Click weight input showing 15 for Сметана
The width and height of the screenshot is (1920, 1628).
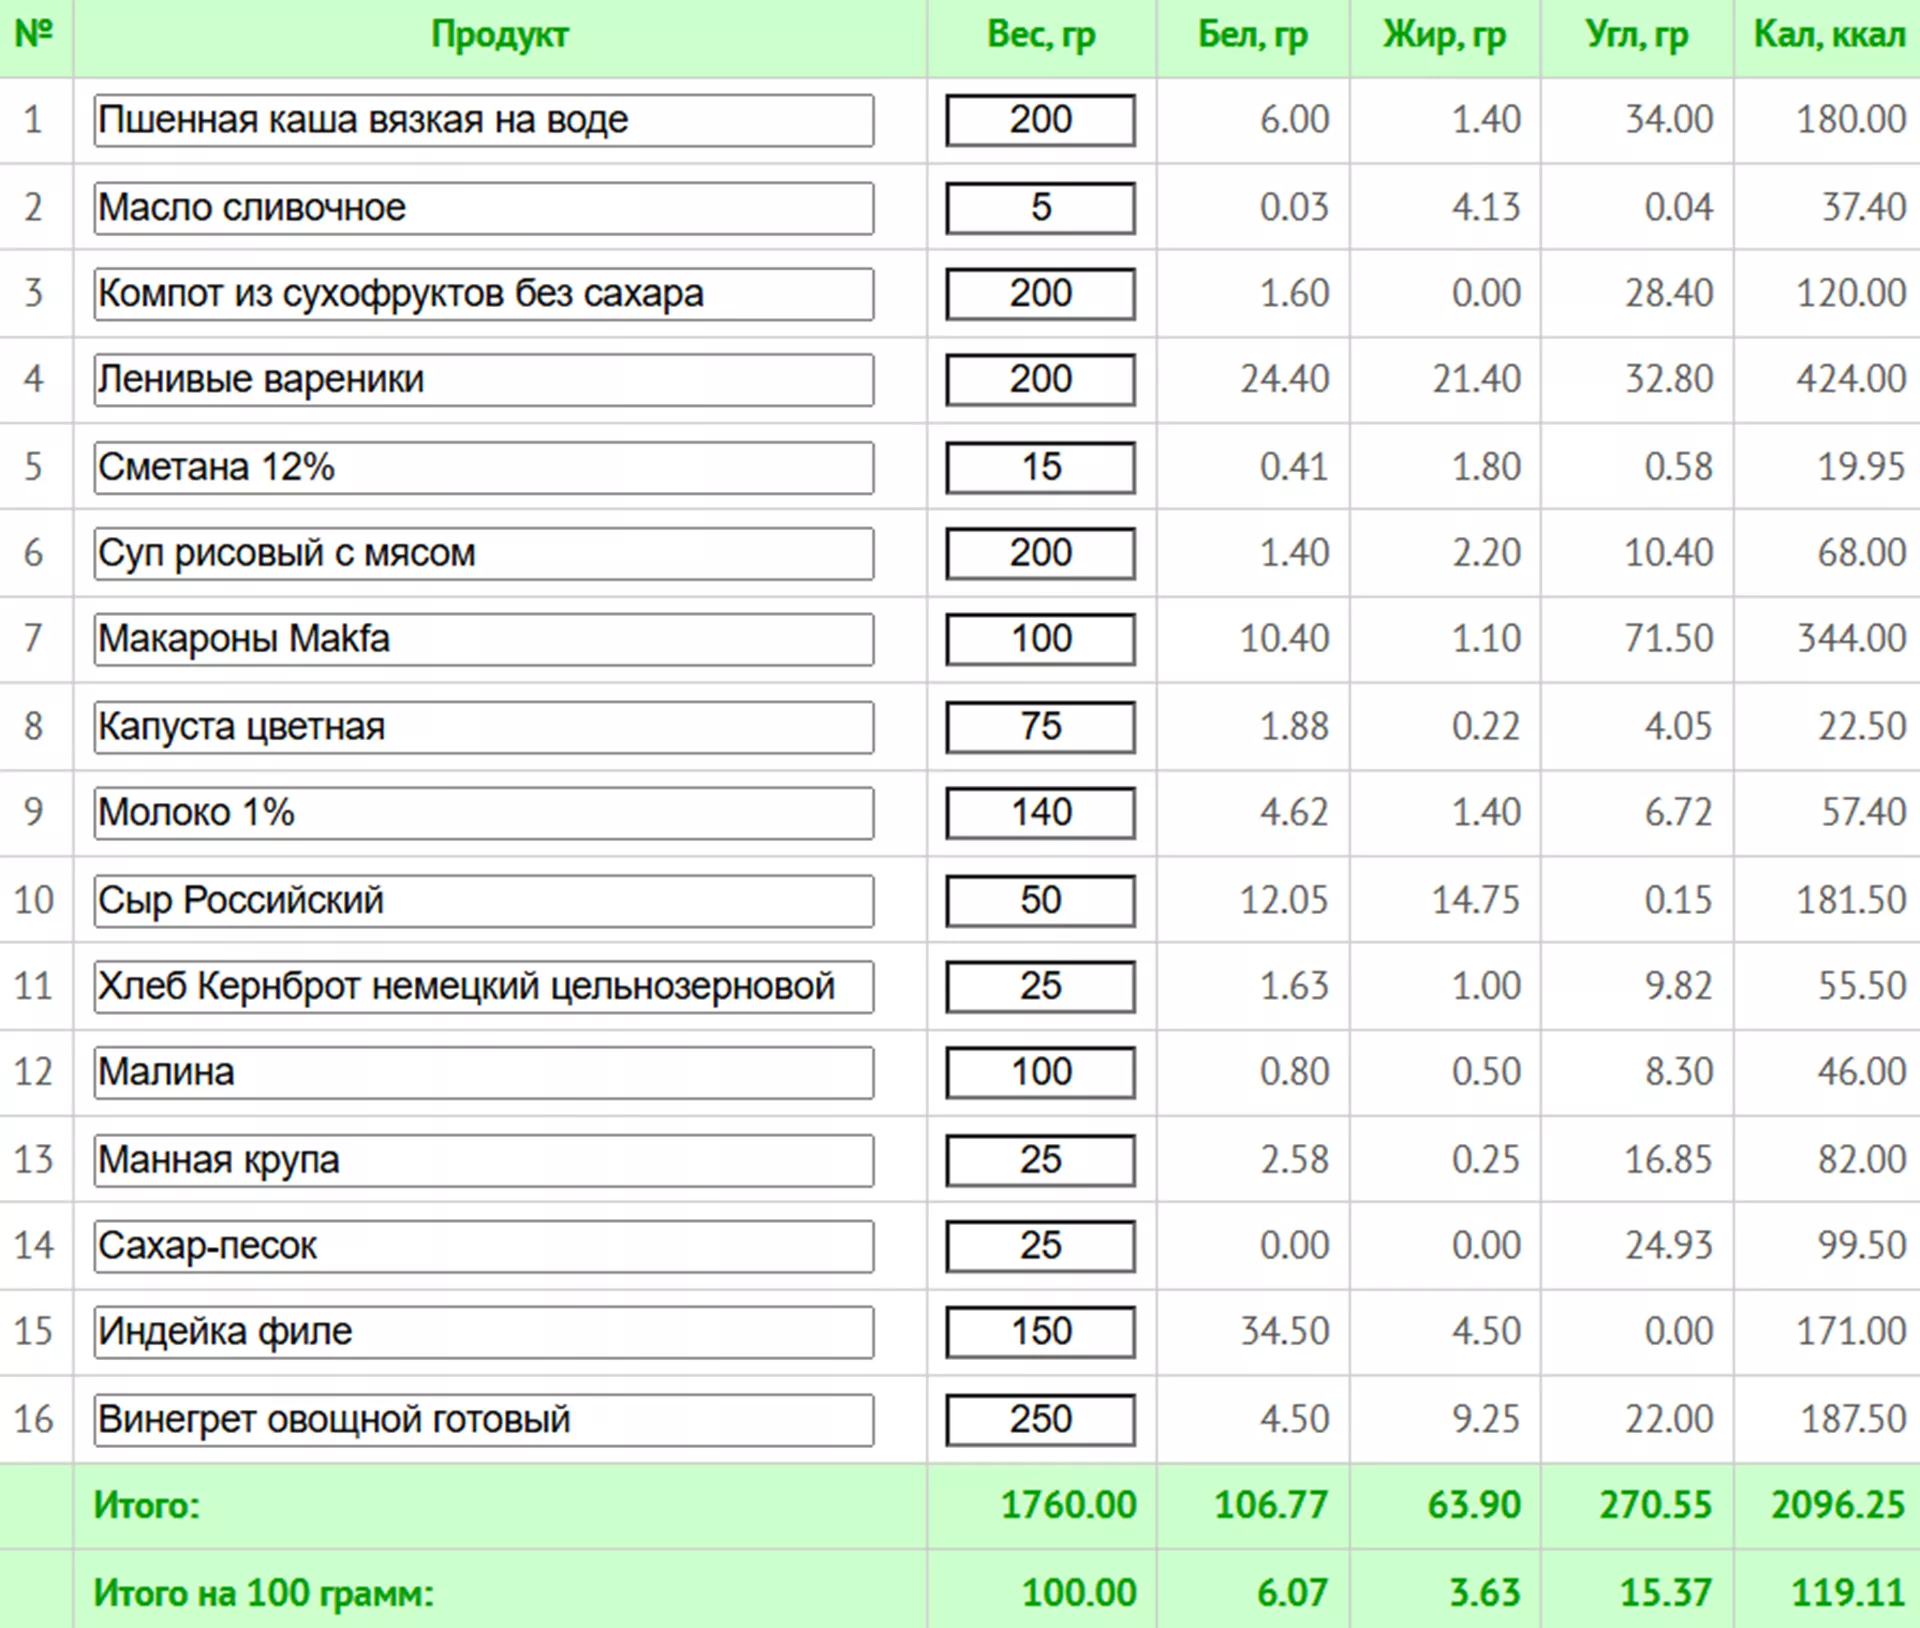coord(1040,467)
